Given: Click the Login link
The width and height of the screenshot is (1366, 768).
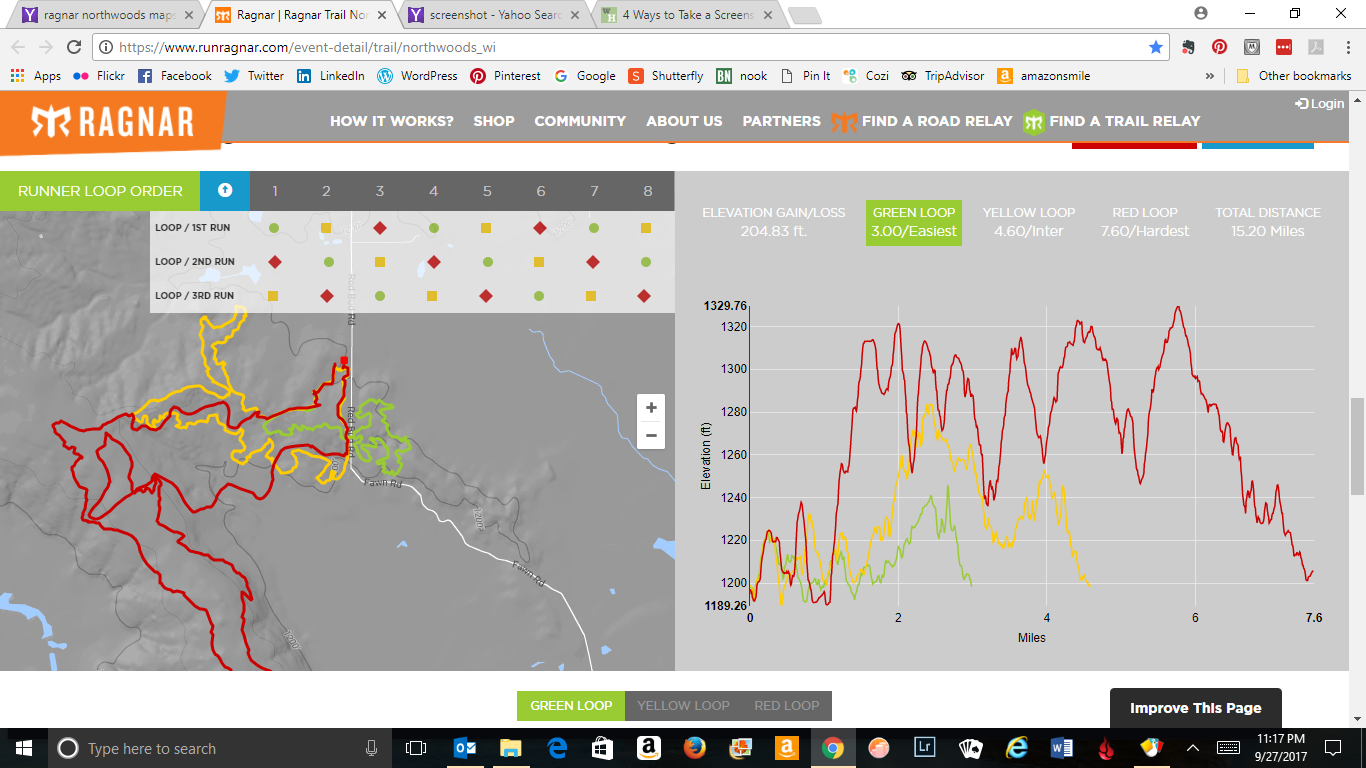Looking at the screenshot, I should [1319, 104].
